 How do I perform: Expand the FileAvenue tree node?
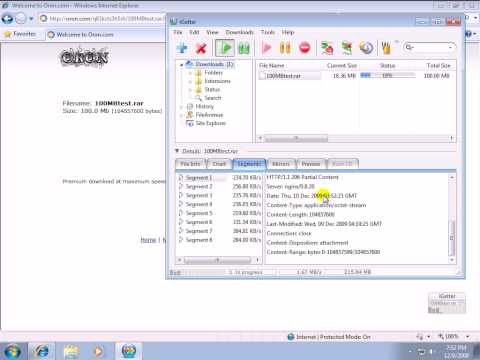tap(182, 115)
